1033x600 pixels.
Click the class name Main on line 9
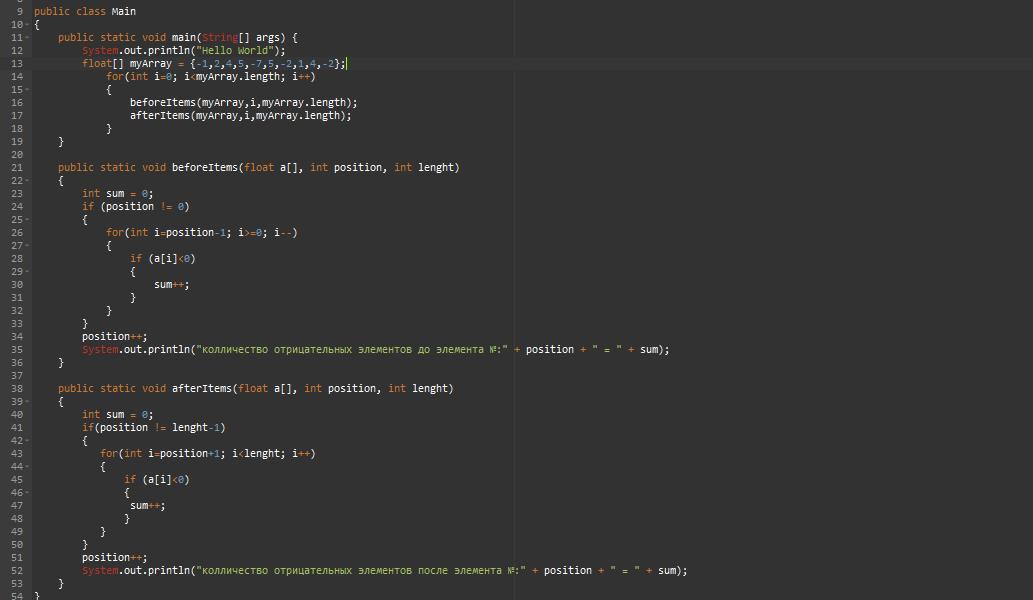pyautogui.click(x=124, y=12)
